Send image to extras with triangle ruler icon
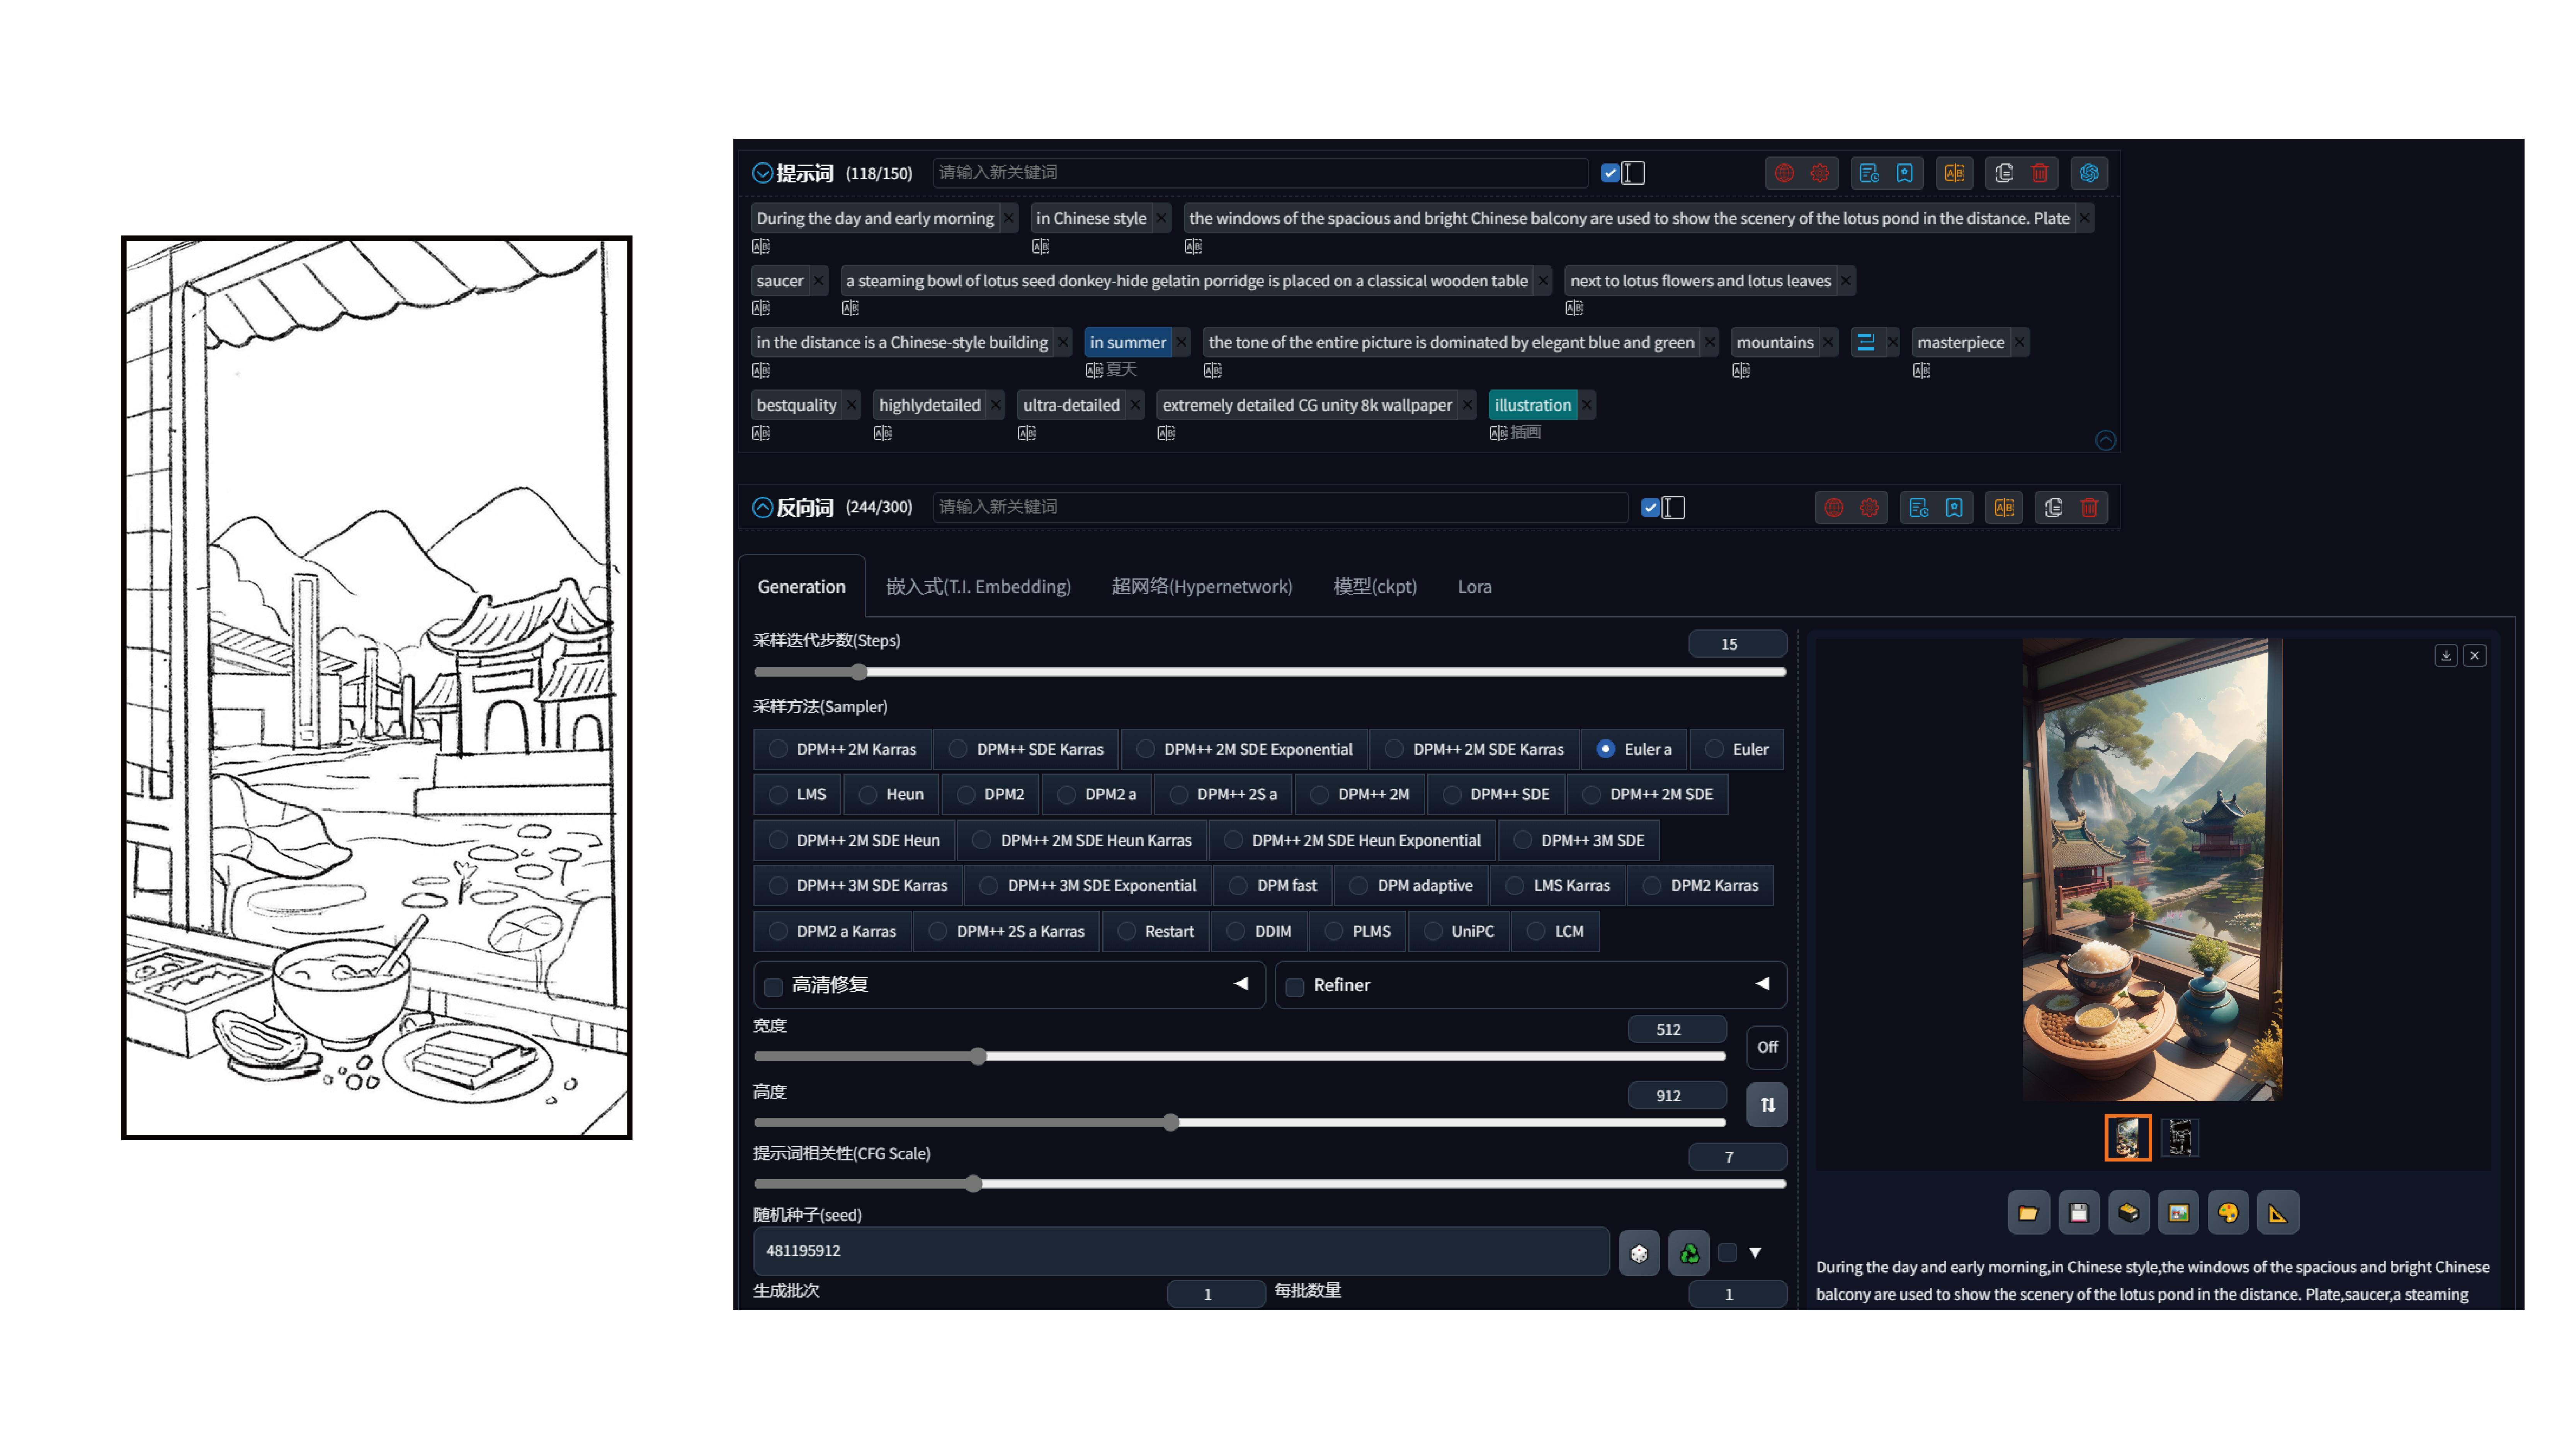Viewport: 2576px width, 1449px height. (2278, 1213)
